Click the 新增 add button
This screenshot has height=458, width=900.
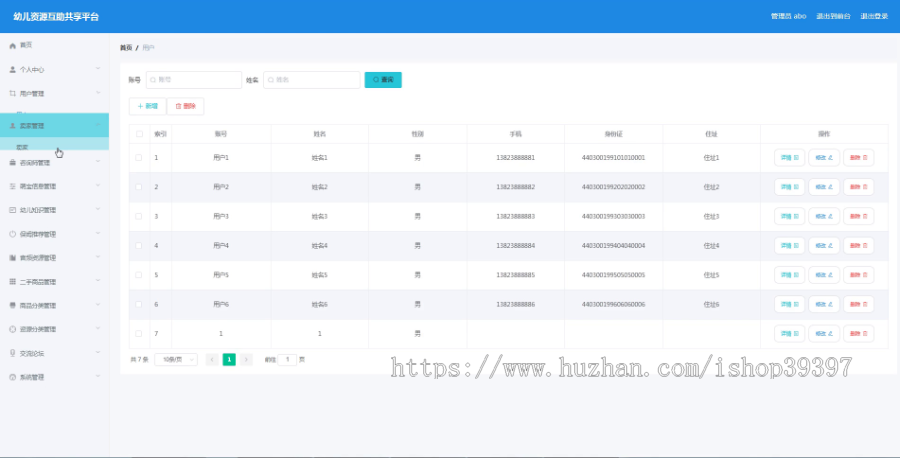tap(148, 106)
